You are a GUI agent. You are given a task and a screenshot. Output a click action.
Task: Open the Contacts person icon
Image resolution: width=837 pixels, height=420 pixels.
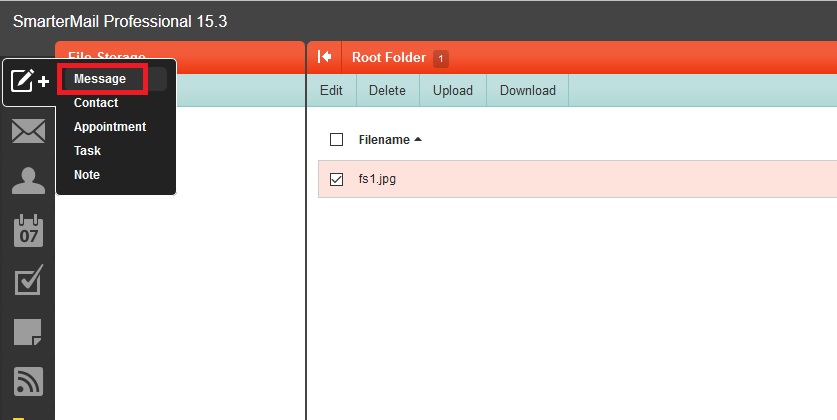point(28,181)
